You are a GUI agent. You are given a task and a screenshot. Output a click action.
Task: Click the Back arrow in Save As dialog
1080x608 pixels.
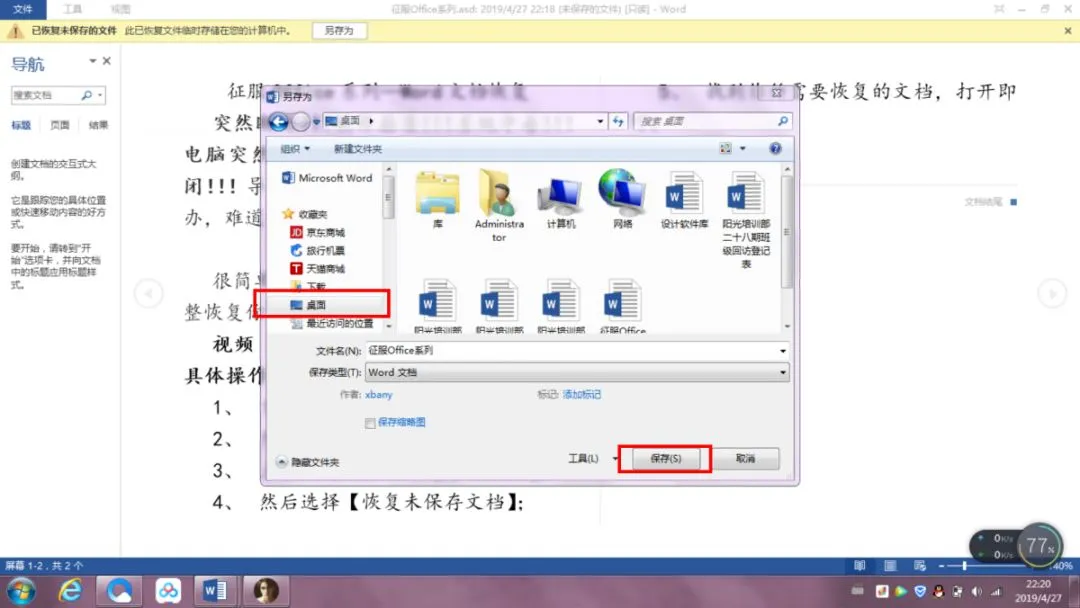click(x=279, y=122)
